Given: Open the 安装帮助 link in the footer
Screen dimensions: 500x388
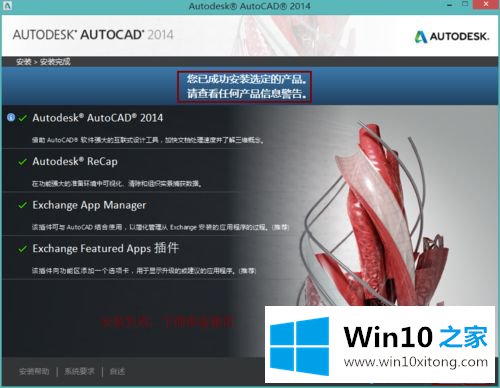Looking at the screenshot, I should (34, 371).
